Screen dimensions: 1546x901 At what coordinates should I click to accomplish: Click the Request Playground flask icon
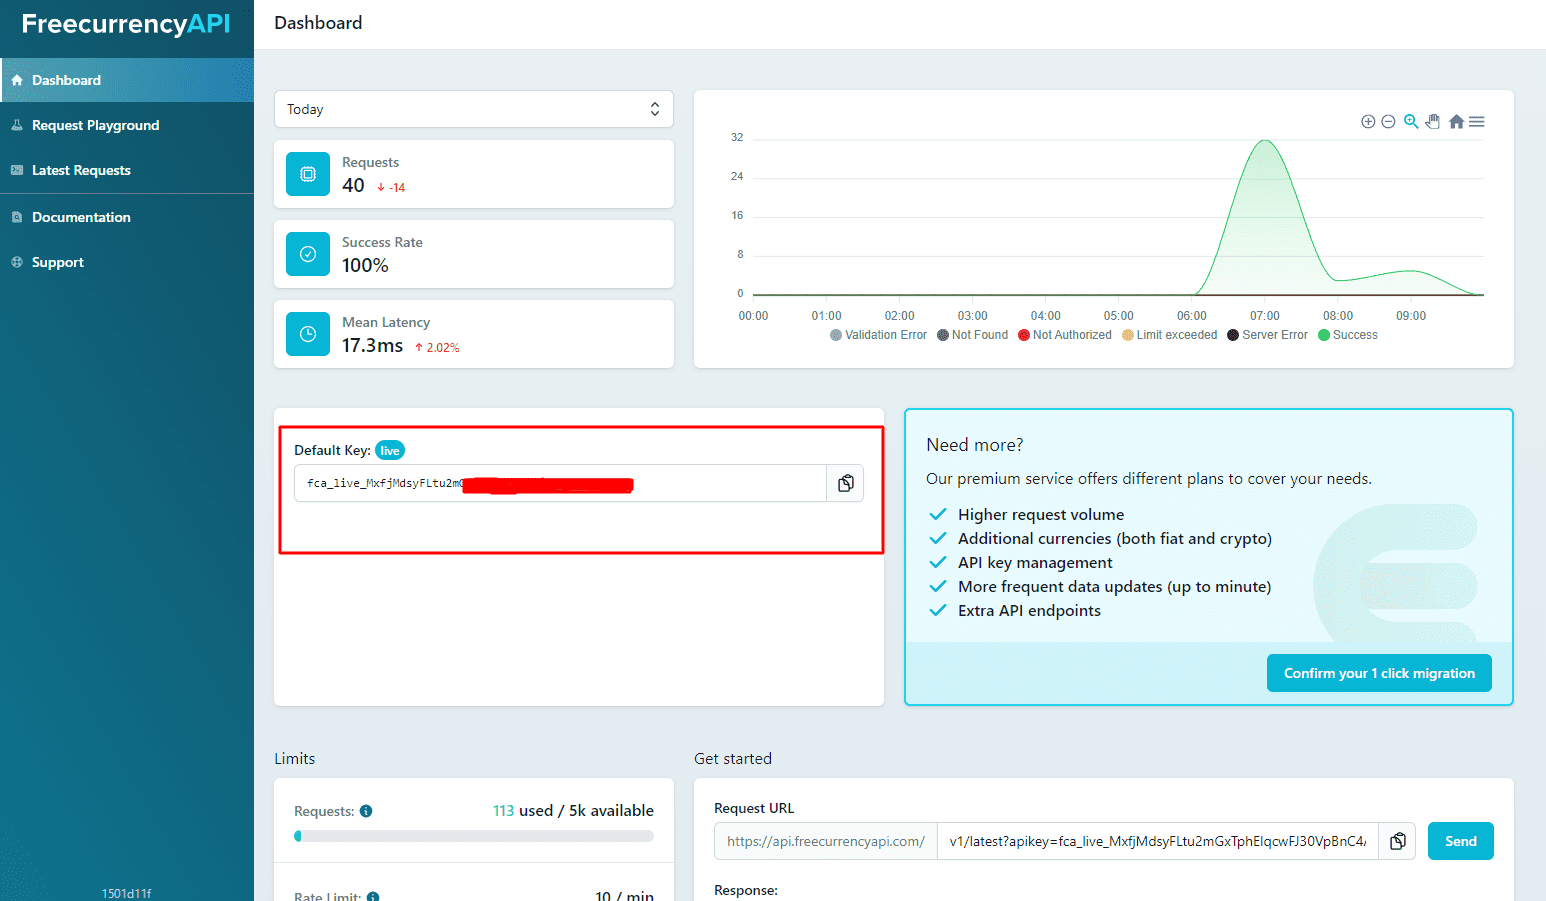point(17,125)
